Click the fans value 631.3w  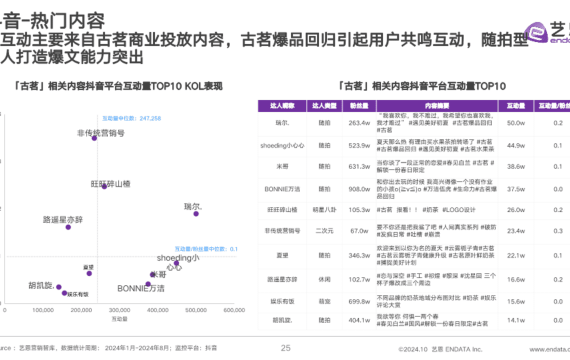click(x=359, y=167)
